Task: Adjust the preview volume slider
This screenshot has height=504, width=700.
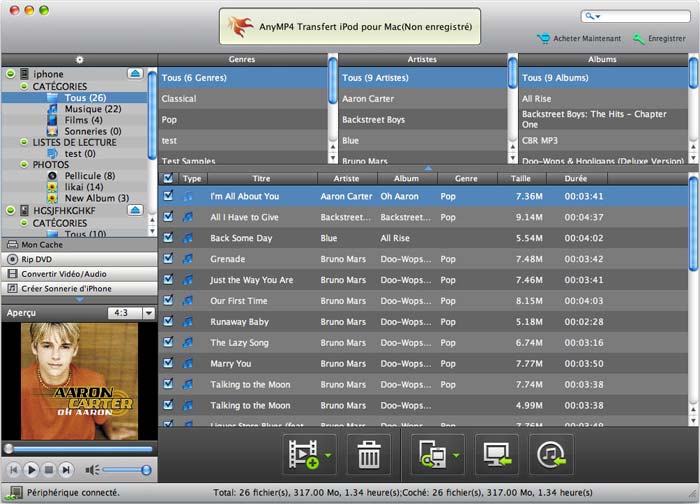Action: coord(127,470)
